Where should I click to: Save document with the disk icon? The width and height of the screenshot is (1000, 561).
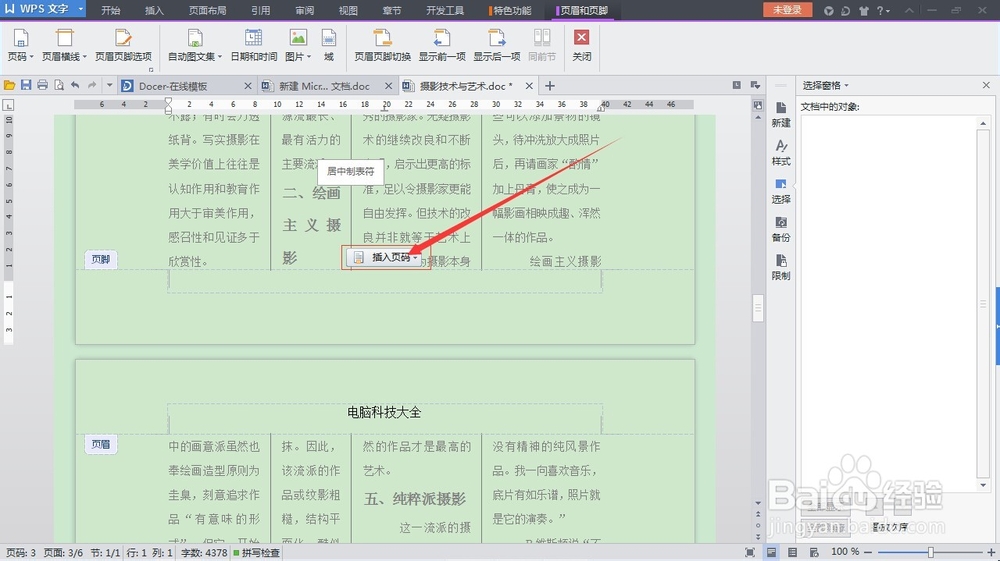coord(26,85)
